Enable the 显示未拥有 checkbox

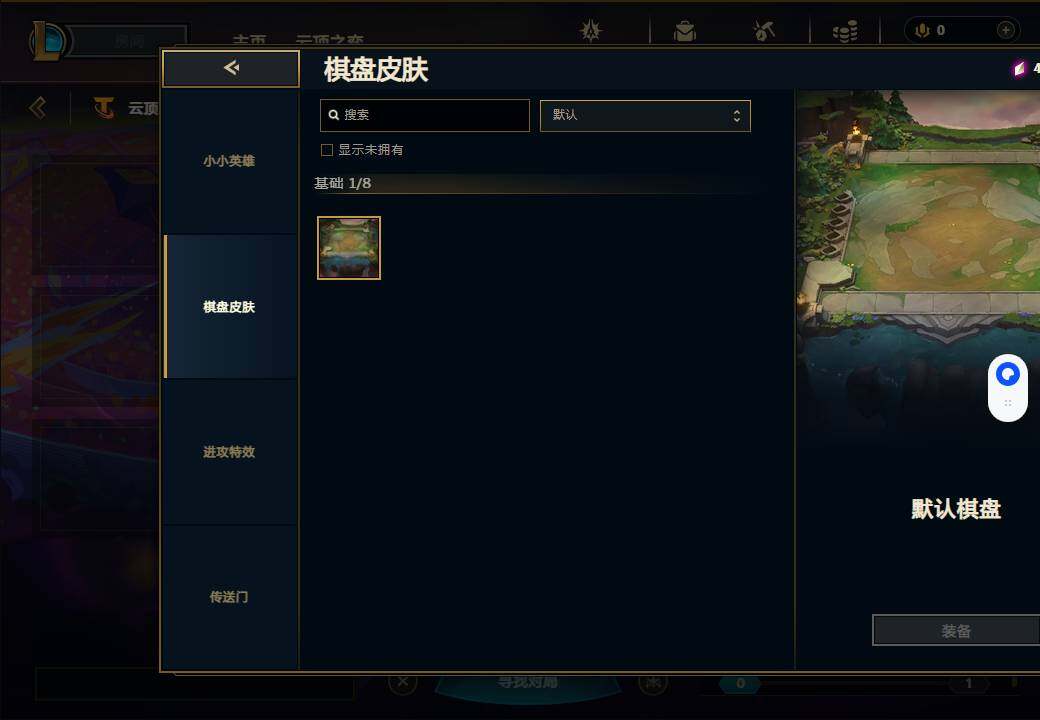click(326, 150)
